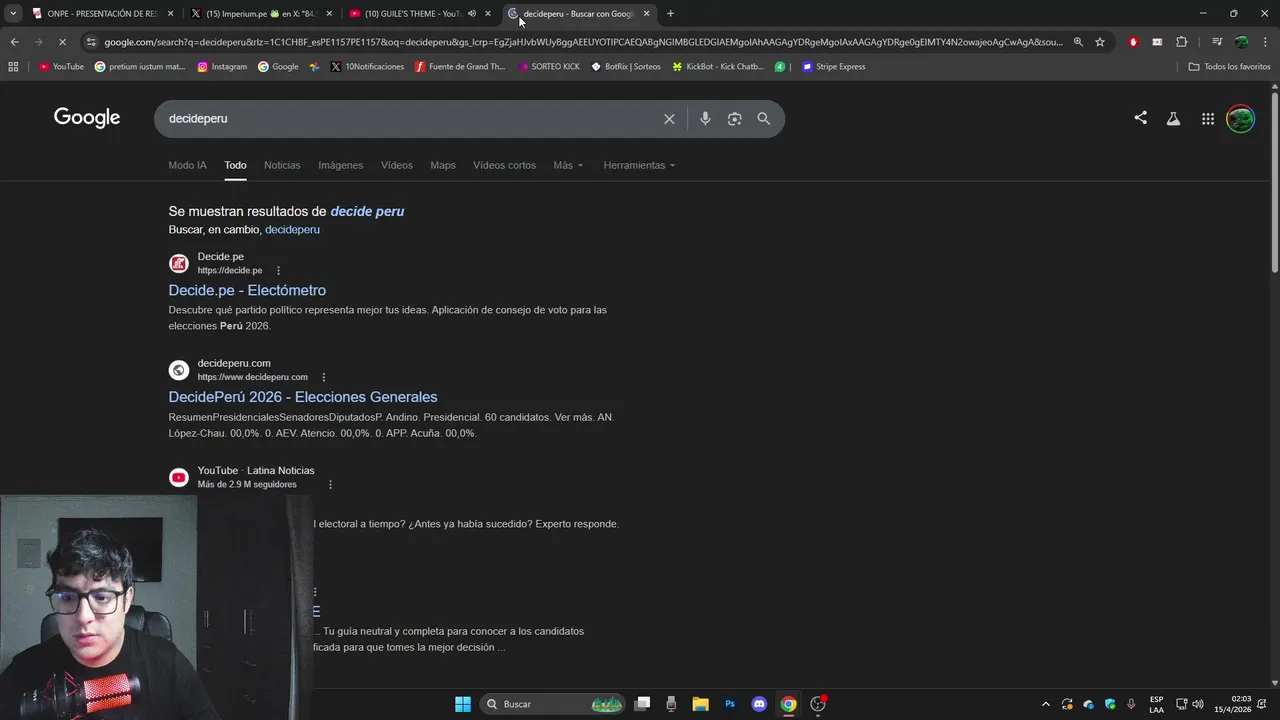
Task: Open options for Decide.pe result
Action: click(x=278, y=271)
